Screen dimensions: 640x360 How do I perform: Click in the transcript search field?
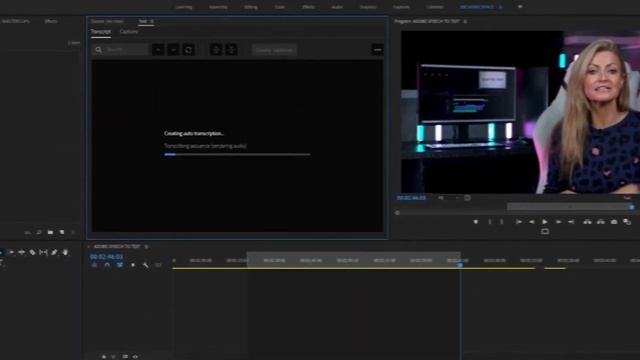click(121, 50)
